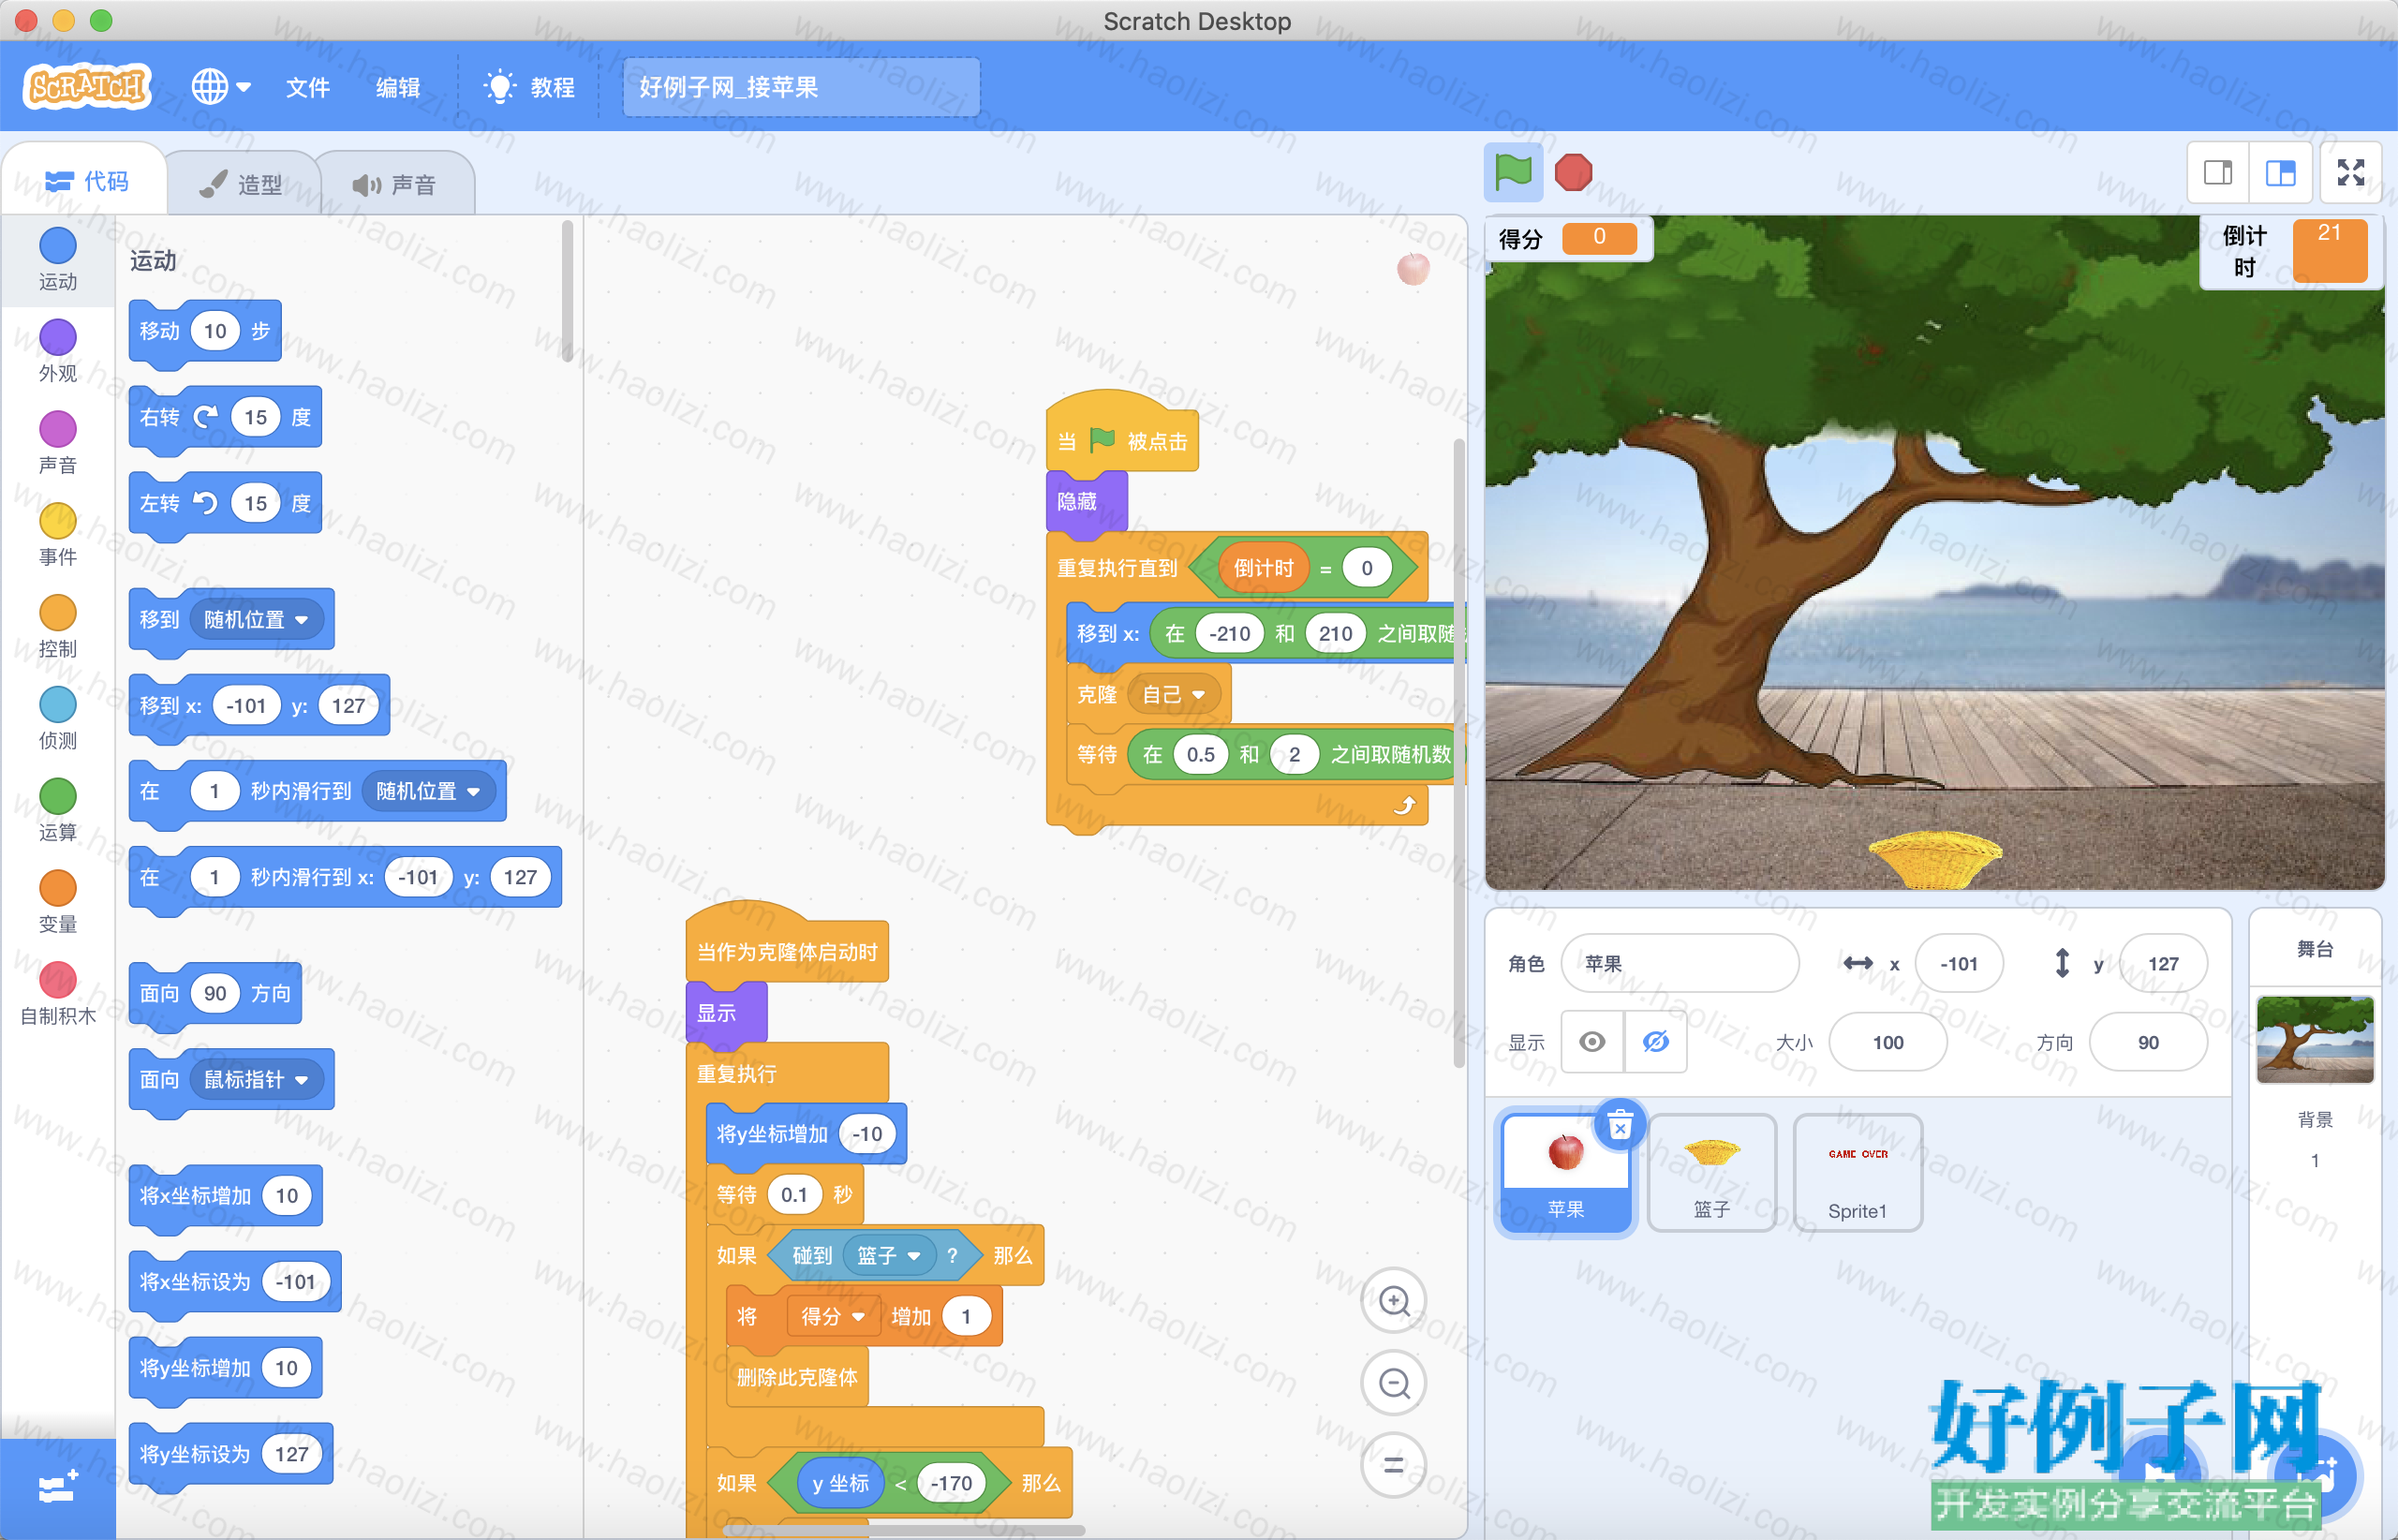
Task: Select the 篮子 sprite thumbnail
Action: tap(1712, 1174)
